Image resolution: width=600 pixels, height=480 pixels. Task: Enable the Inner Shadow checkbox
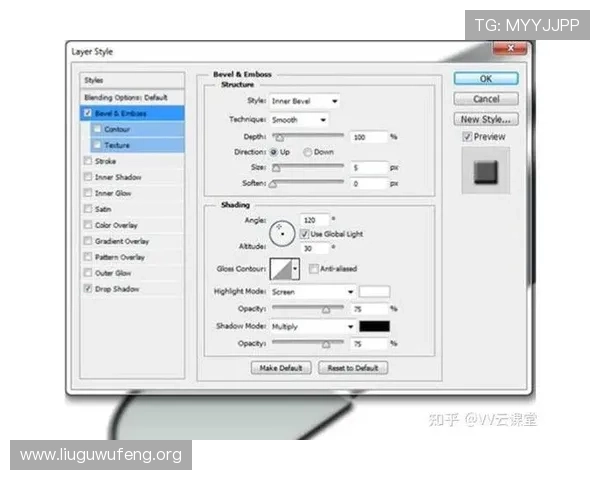pyautogui.click(x=88, y=177)
